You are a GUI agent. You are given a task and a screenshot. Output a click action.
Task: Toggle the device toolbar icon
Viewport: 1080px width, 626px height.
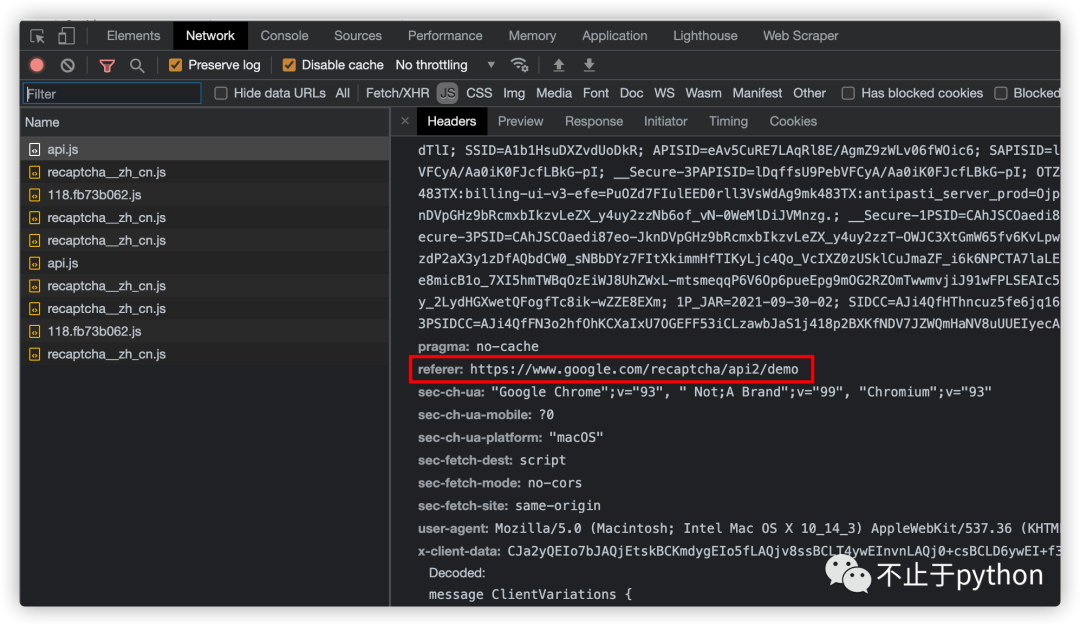tap(66, 36)
